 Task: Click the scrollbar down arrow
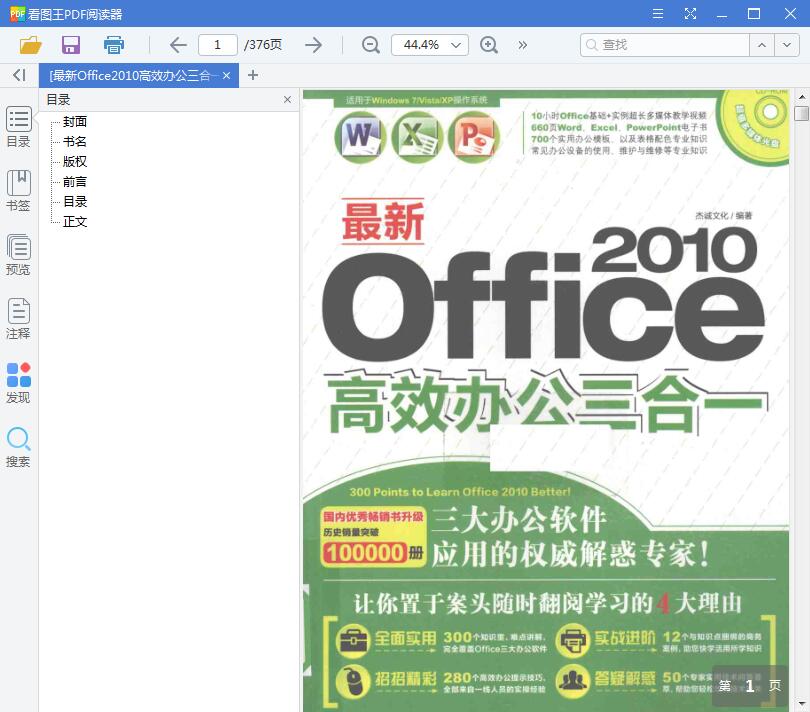point(801,704)
